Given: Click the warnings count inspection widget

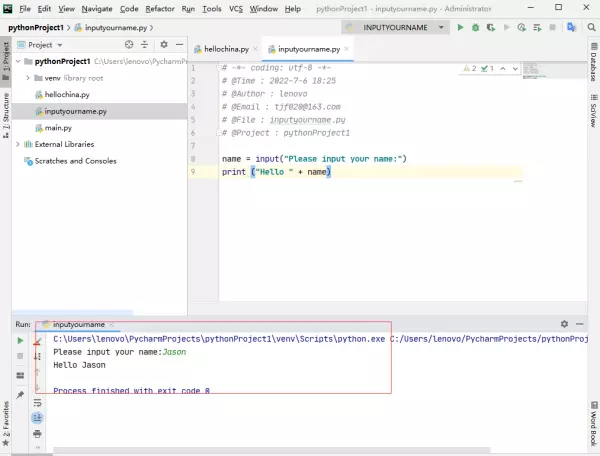Looking at the screenshot, I should (x=470, y=68).
